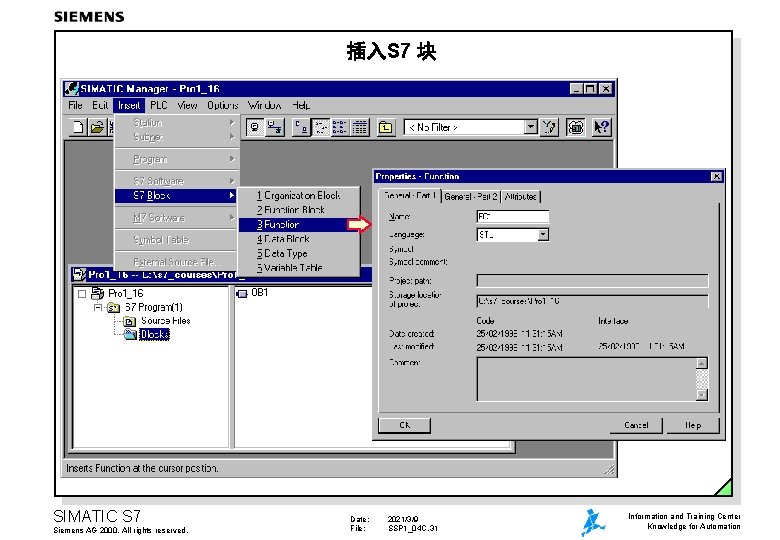Image resolution: width=780 pixels, height=540 pixels.
Task: Choose Variable Table from submenu
Action: click(x=298, y=268)
